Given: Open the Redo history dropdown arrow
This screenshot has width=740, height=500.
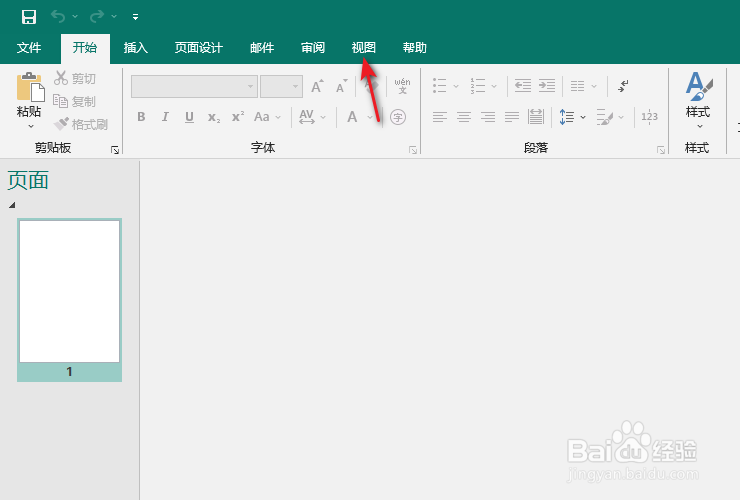Looking at the screenshot, I should (x=114, y=17).
